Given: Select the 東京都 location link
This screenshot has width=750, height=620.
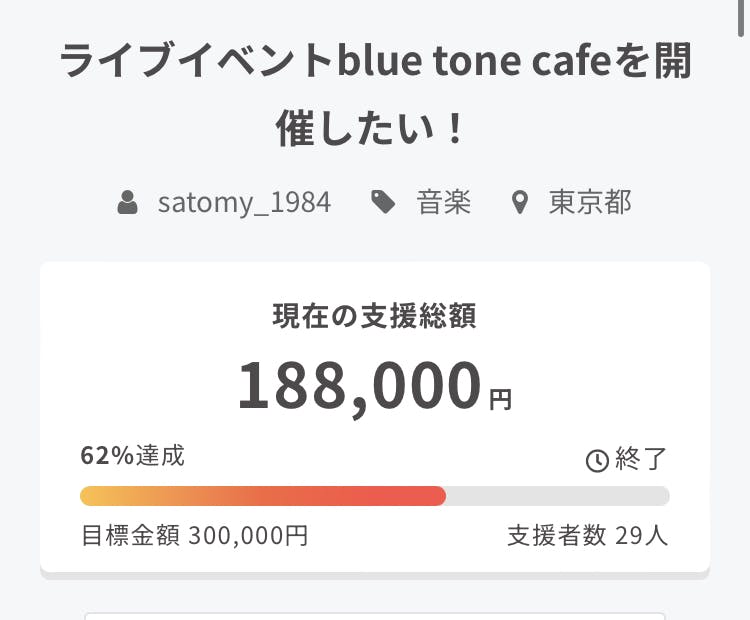Looking at the screenshot, I should coord(590,203).
